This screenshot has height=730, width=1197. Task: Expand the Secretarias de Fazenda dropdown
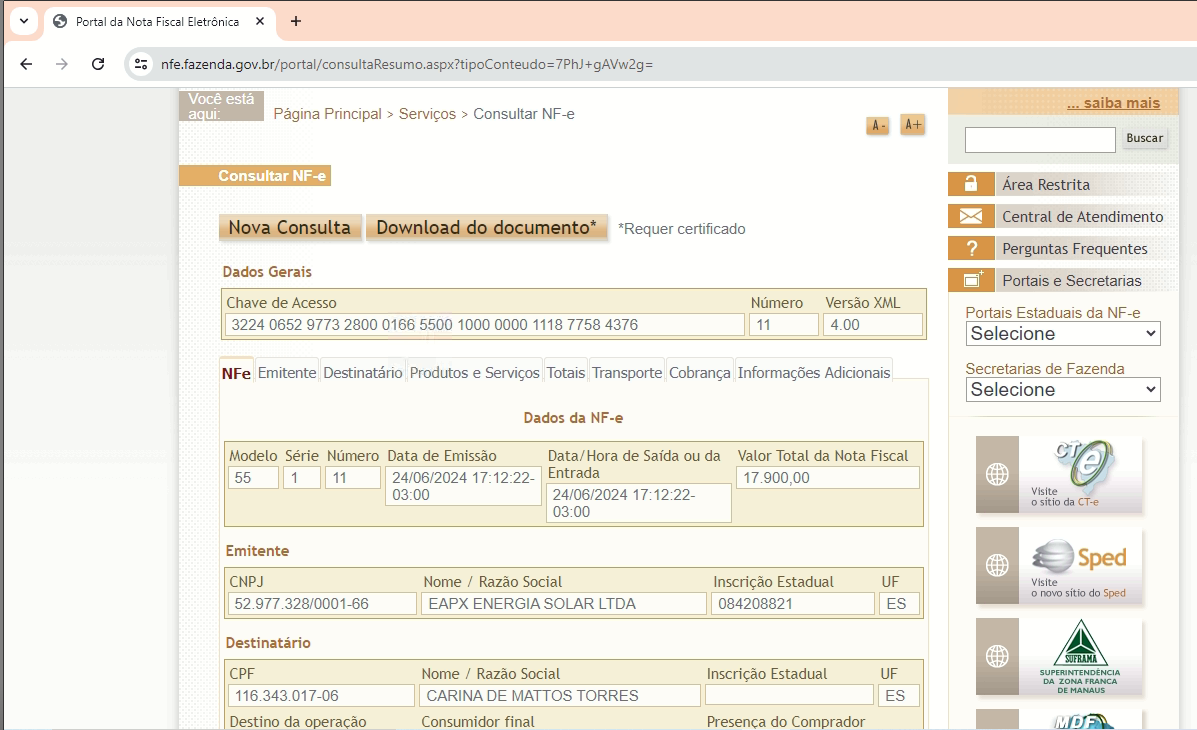click(x=1062, y=390)
